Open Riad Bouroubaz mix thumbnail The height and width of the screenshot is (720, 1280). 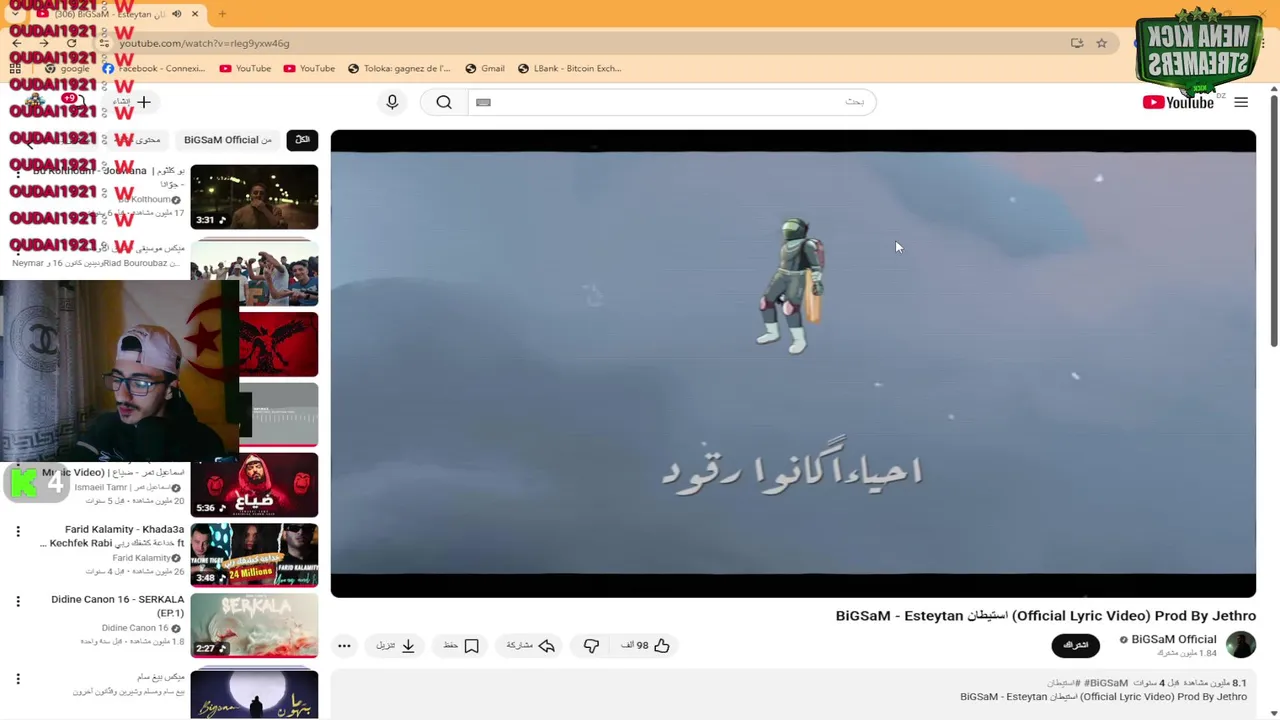254,273
